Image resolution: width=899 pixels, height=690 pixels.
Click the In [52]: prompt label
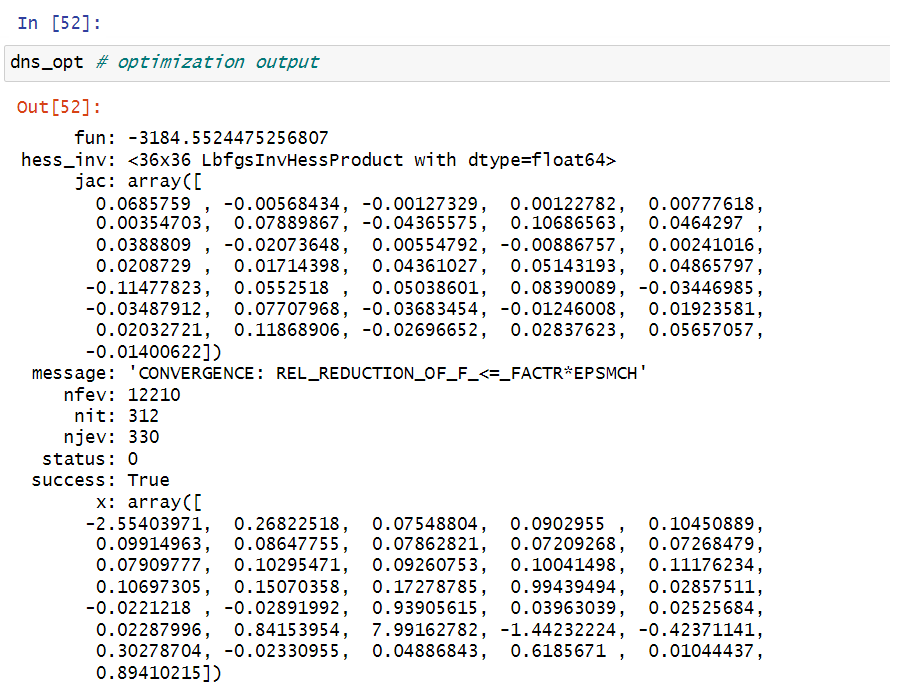pyautogui.click(x=58, y=24)
